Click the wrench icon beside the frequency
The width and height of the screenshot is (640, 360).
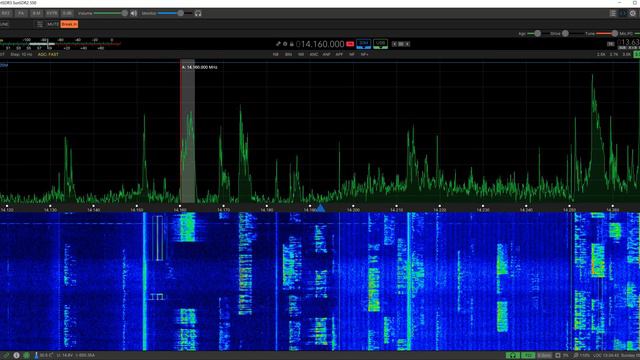(x=278, y=44)
